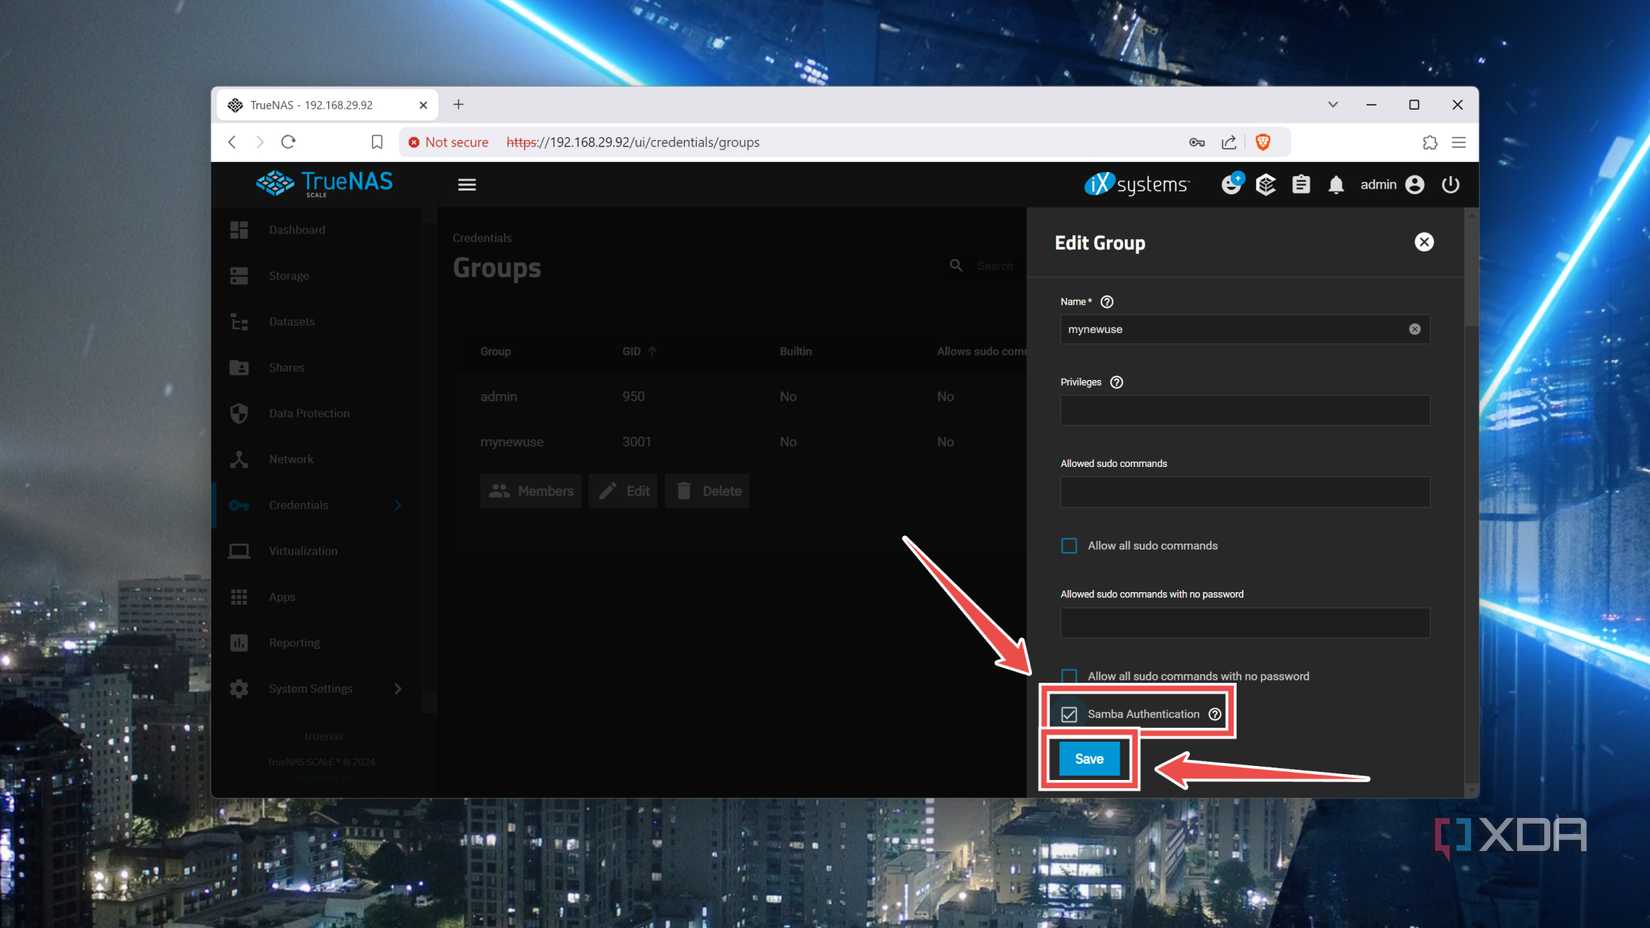Open Reporting in the sidebar
This screenshot has width=1650, height=928.
click(x=294, y=643)
